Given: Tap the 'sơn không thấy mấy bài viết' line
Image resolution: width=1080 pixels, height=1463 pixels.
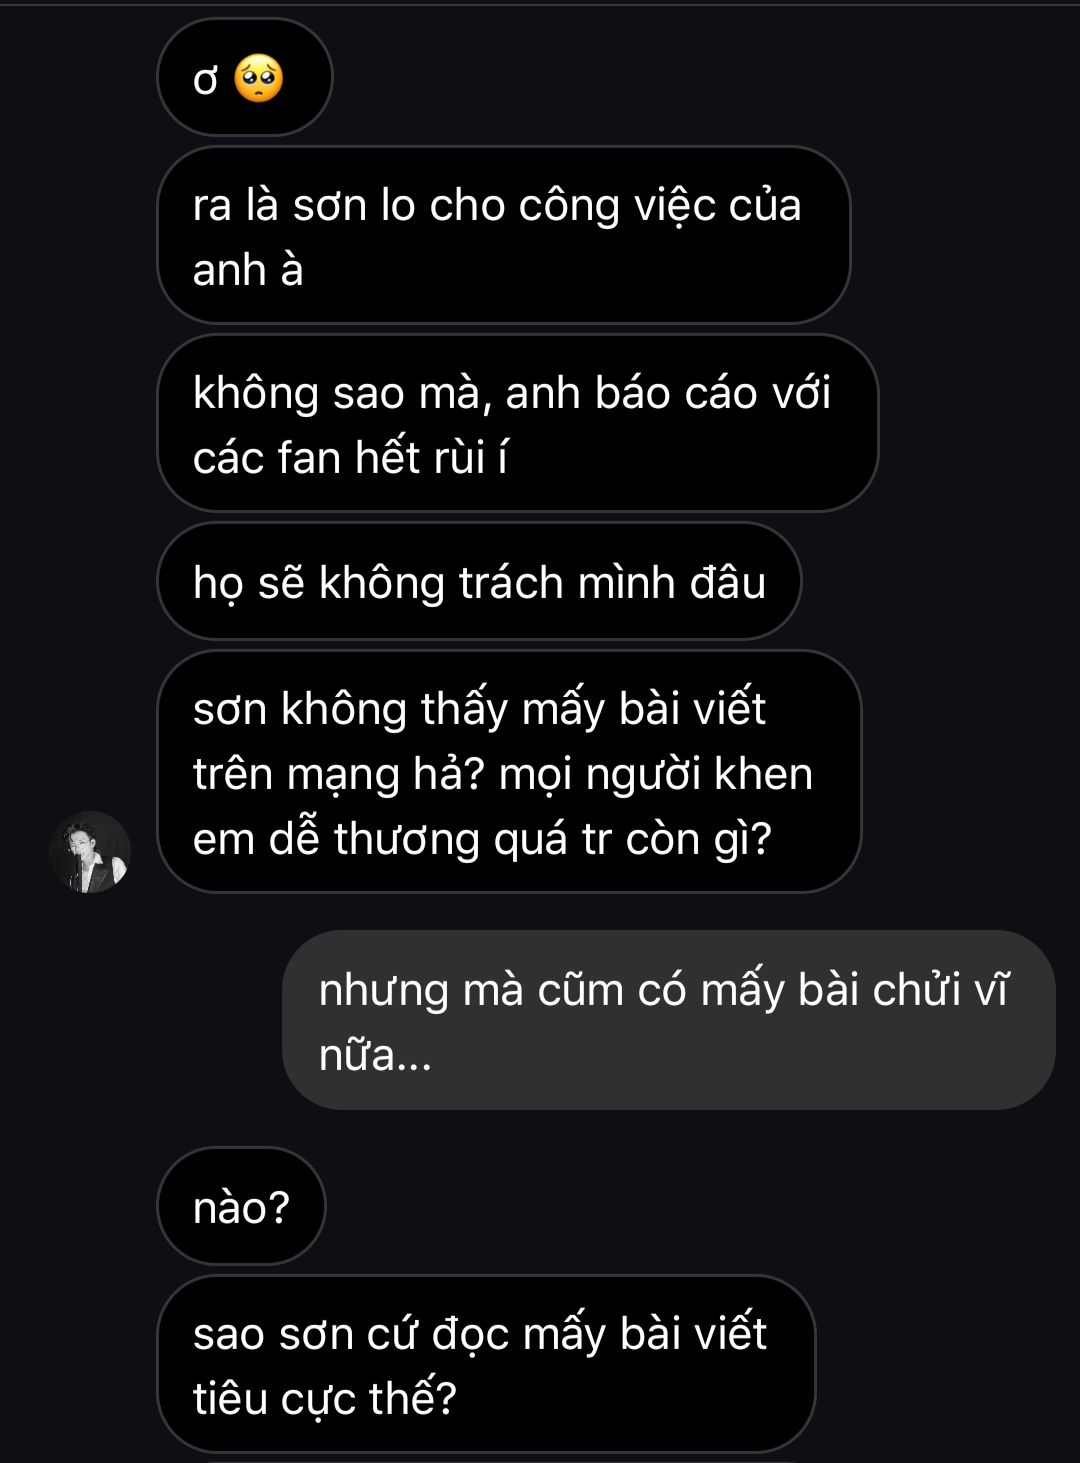Looking at the screenshot, I should coord(479,709).
